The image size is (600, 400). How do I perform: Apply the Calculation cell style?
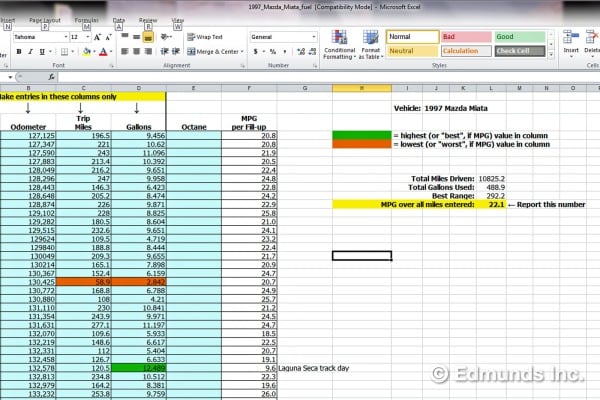[x=466, y=51]
